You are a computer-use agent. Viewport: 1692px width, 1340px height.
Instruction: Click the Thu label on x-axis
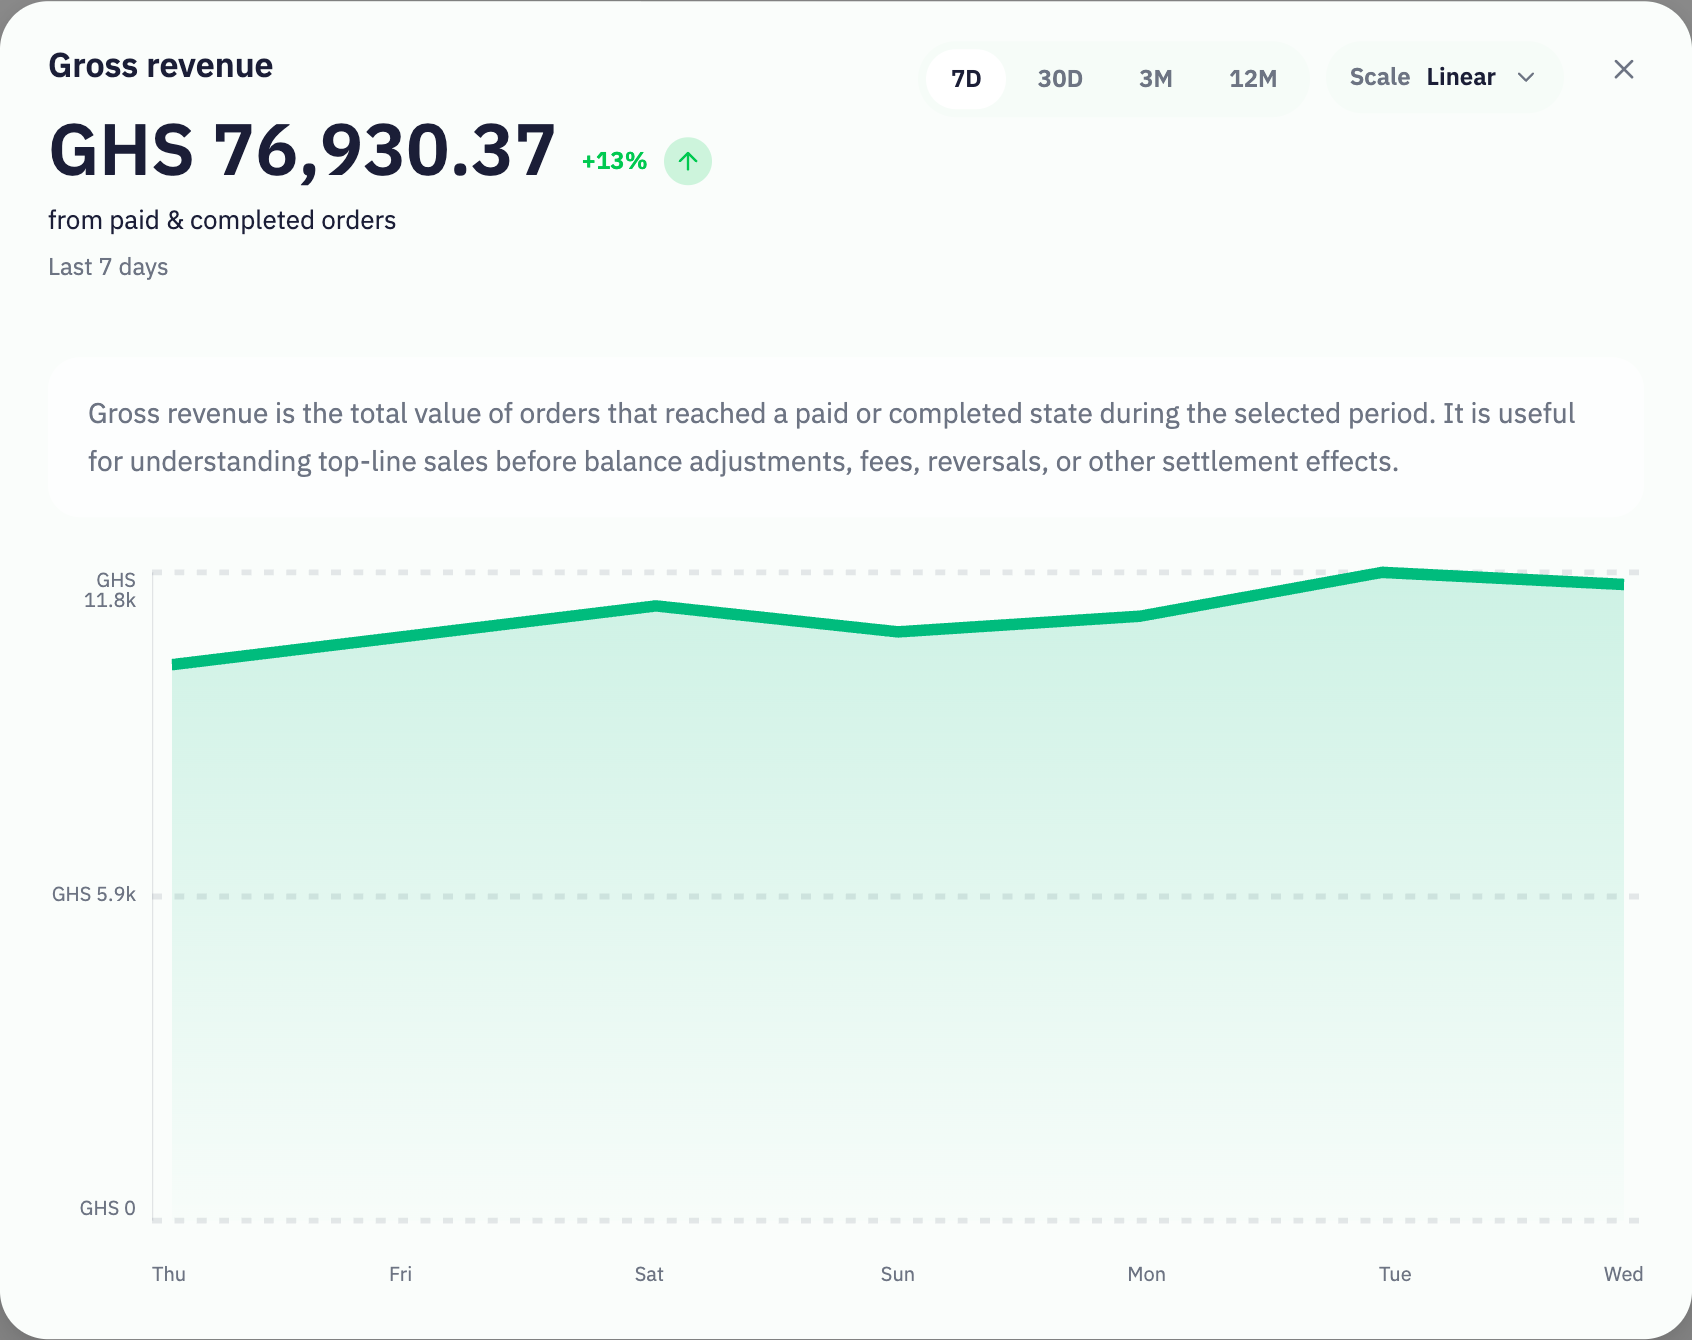(x=169, y=1274)
